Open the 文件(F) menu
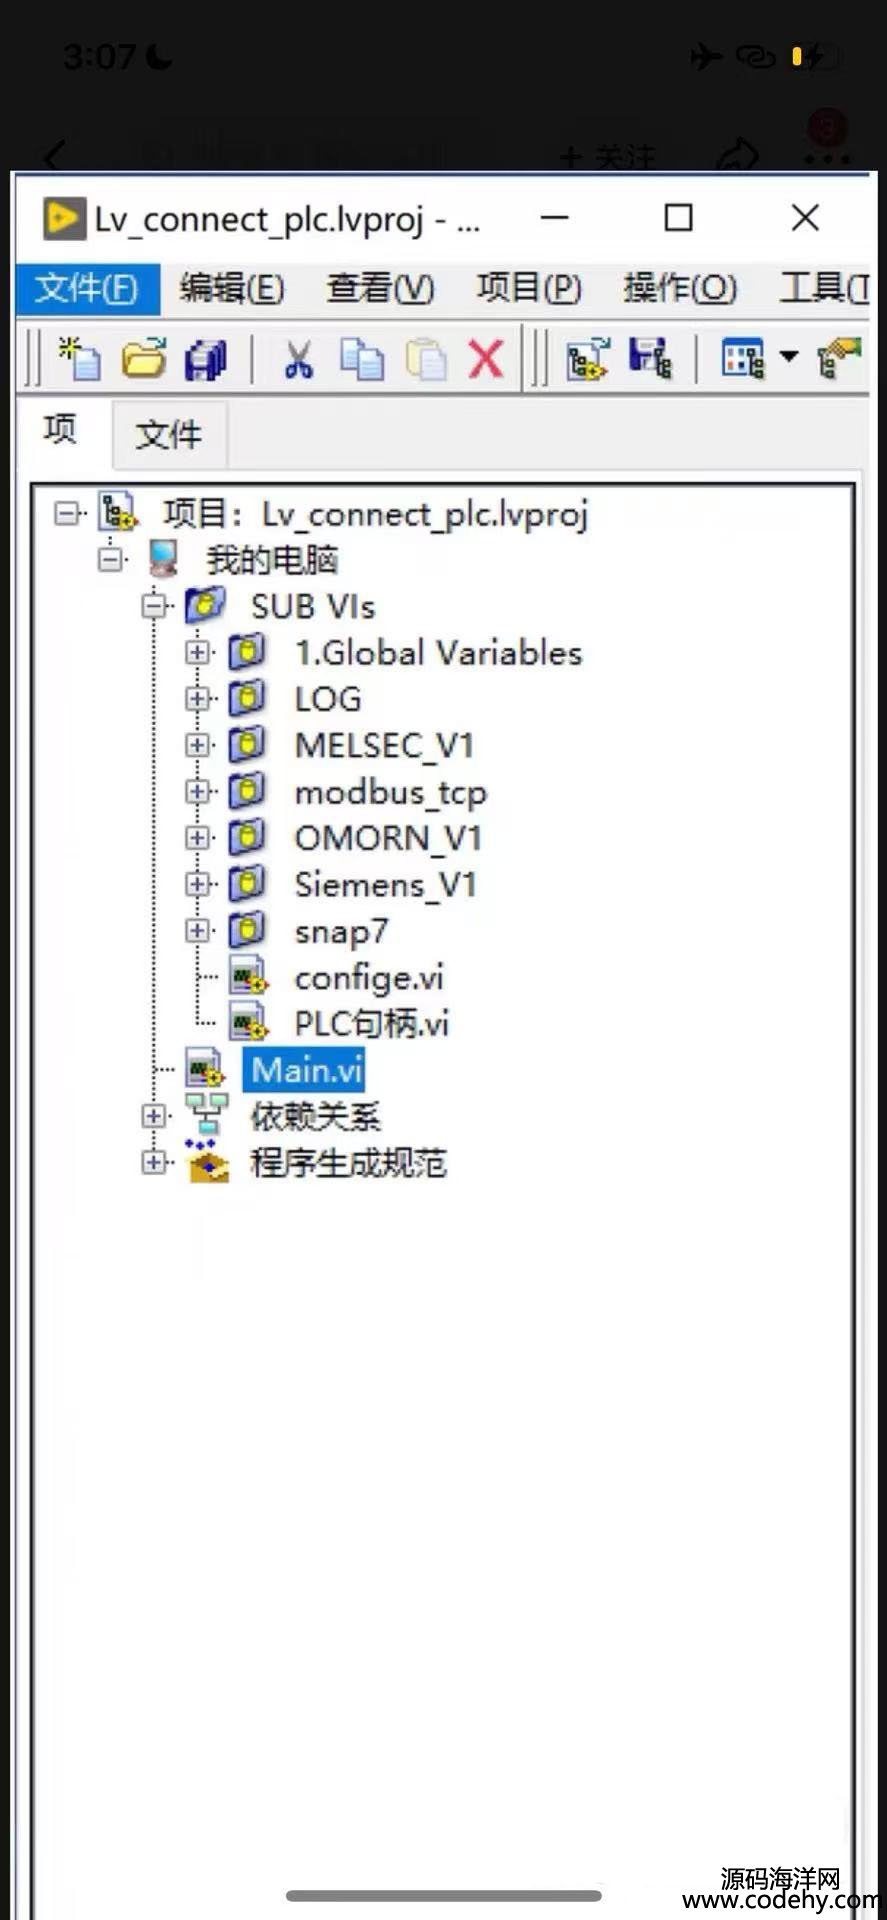 click(x=87, y=289)
